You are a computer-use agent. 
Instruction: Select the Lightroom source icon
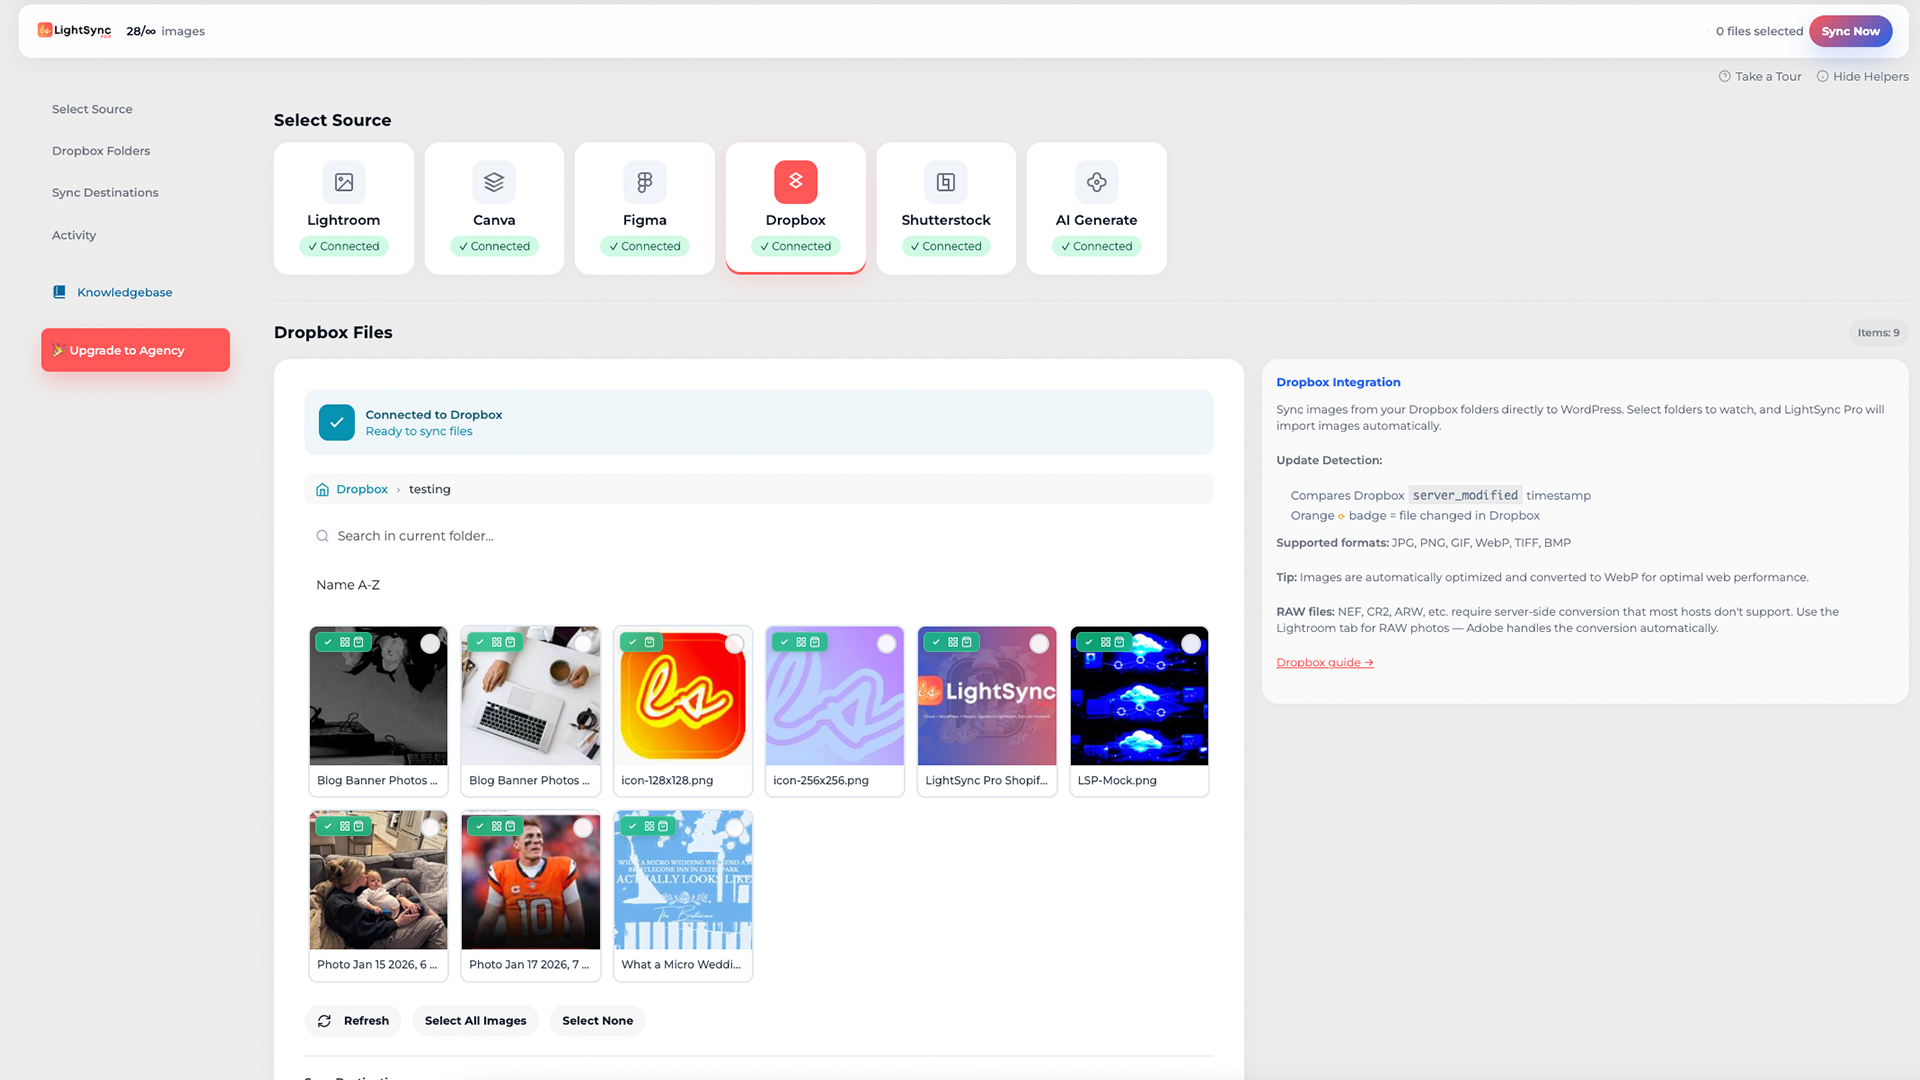tap(343, 182)
